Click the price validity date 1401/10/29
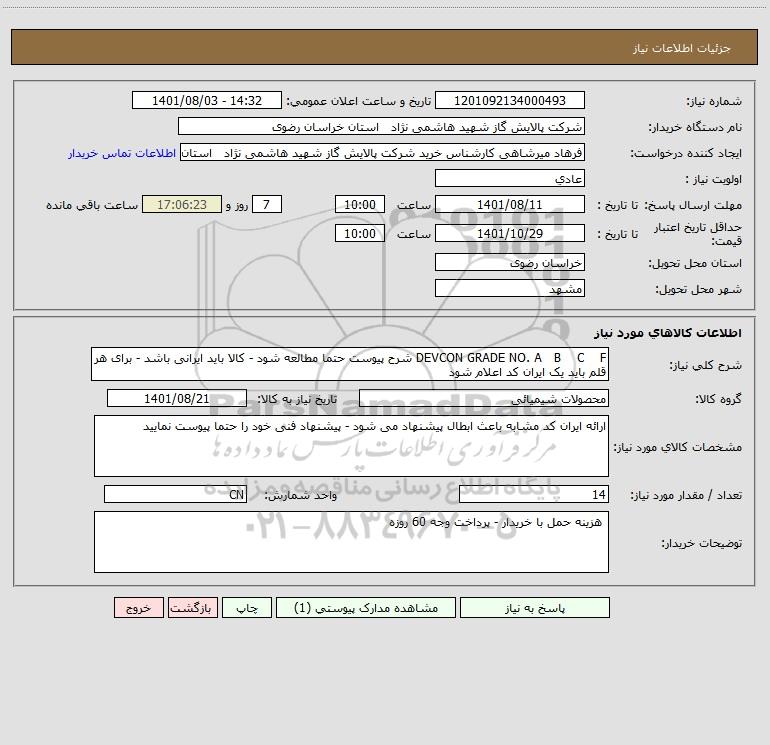Image resolution: width=770 pixels, height=745 pixels. pos(510,233)
